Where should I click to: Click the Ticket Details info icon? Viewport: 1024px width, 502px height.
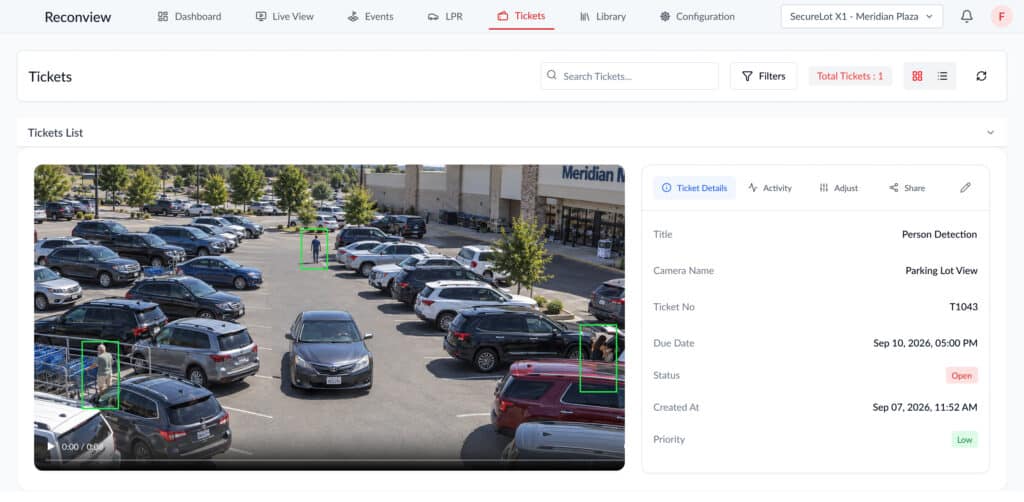[x=666, y=187]
